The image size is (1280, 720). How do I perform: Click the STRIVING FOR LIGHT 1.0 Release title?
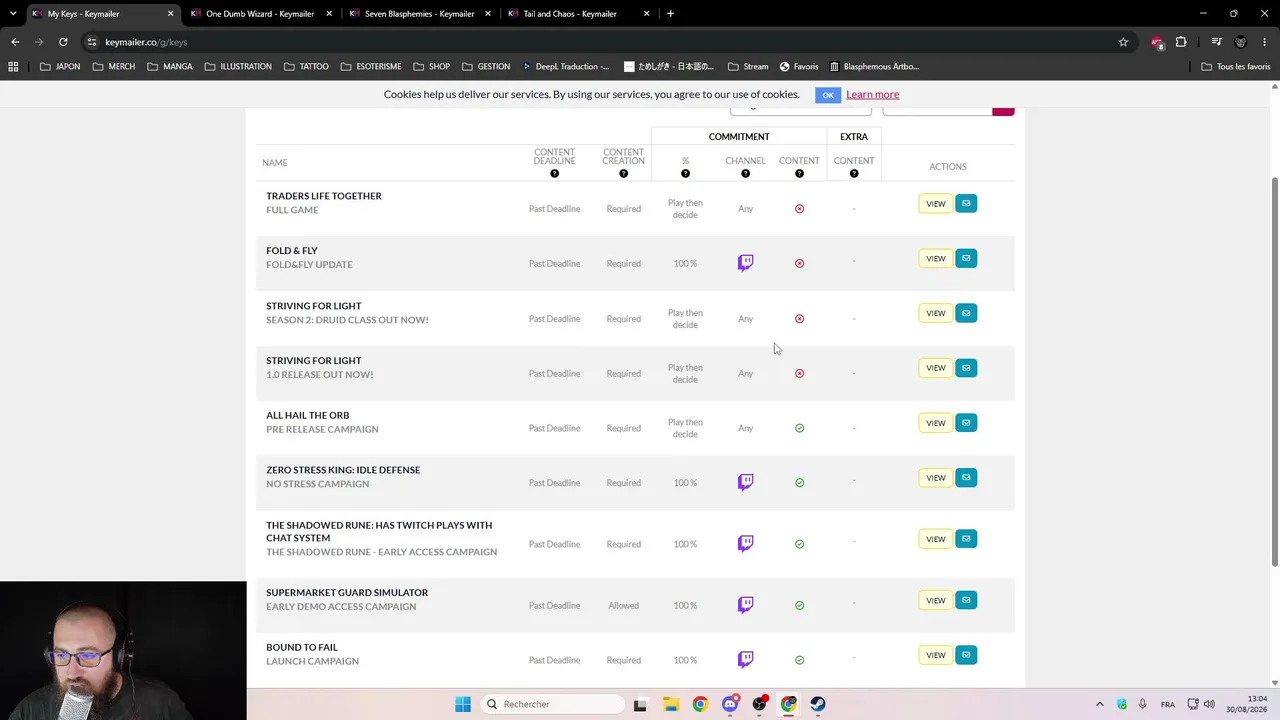(x=314, y=360)
